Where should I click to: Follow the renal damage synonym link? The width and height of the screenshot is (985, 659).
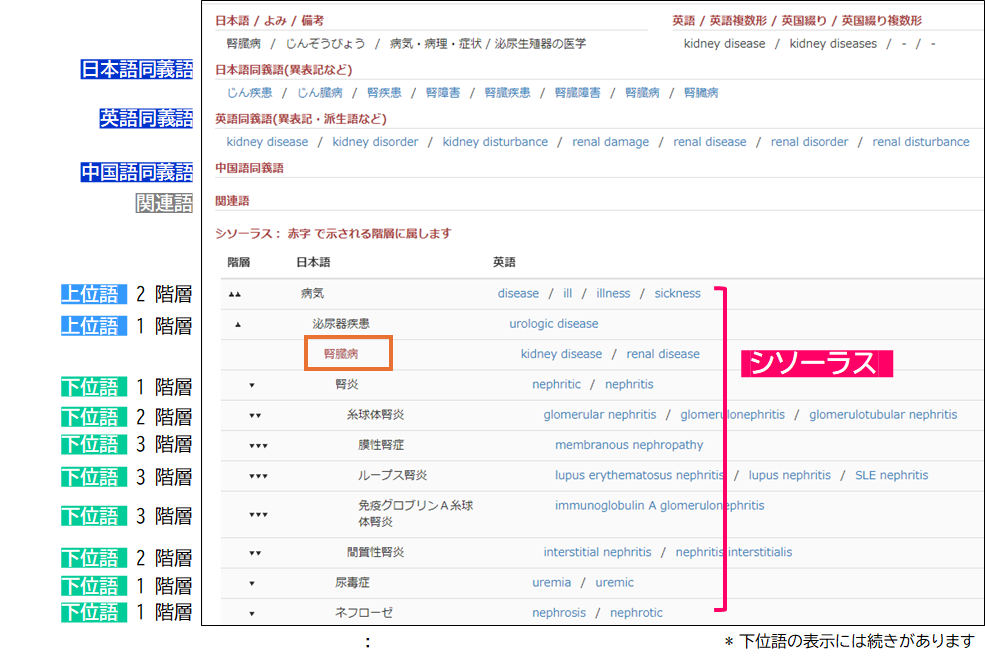tap(611, 142)
